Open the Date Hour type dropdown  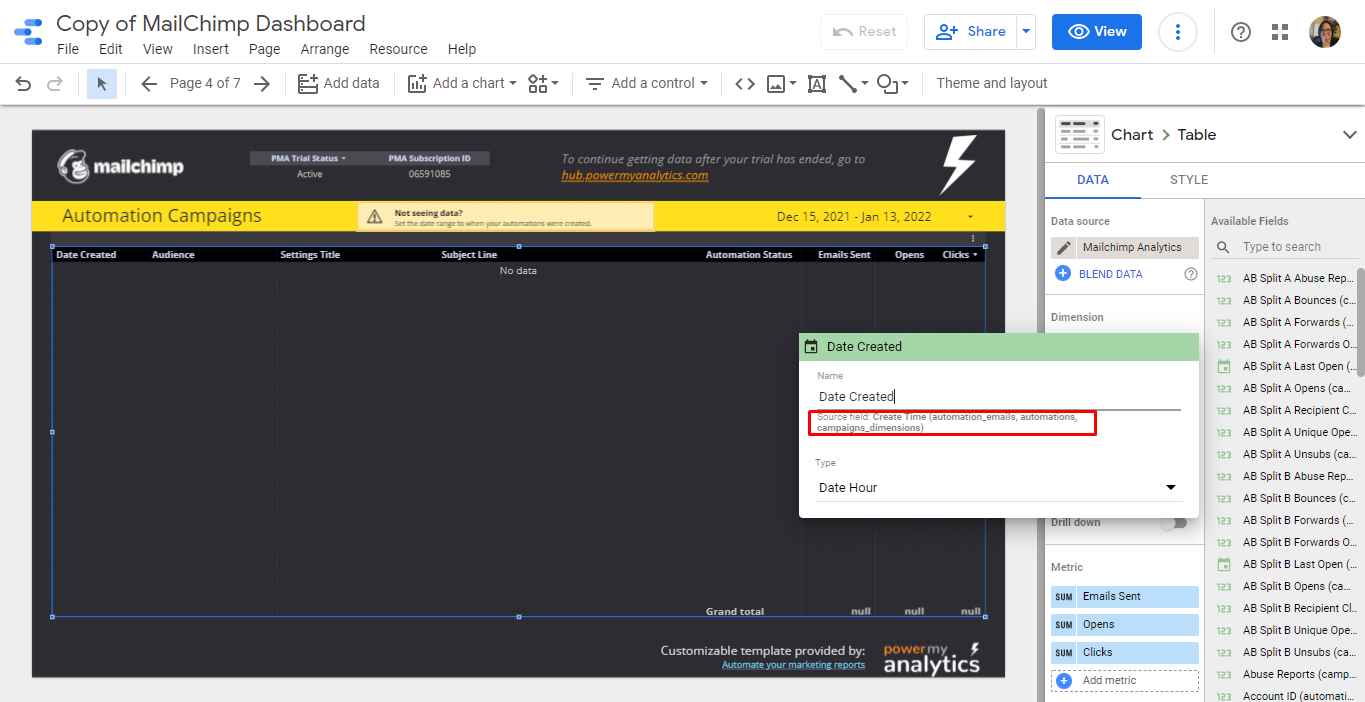1170,487
